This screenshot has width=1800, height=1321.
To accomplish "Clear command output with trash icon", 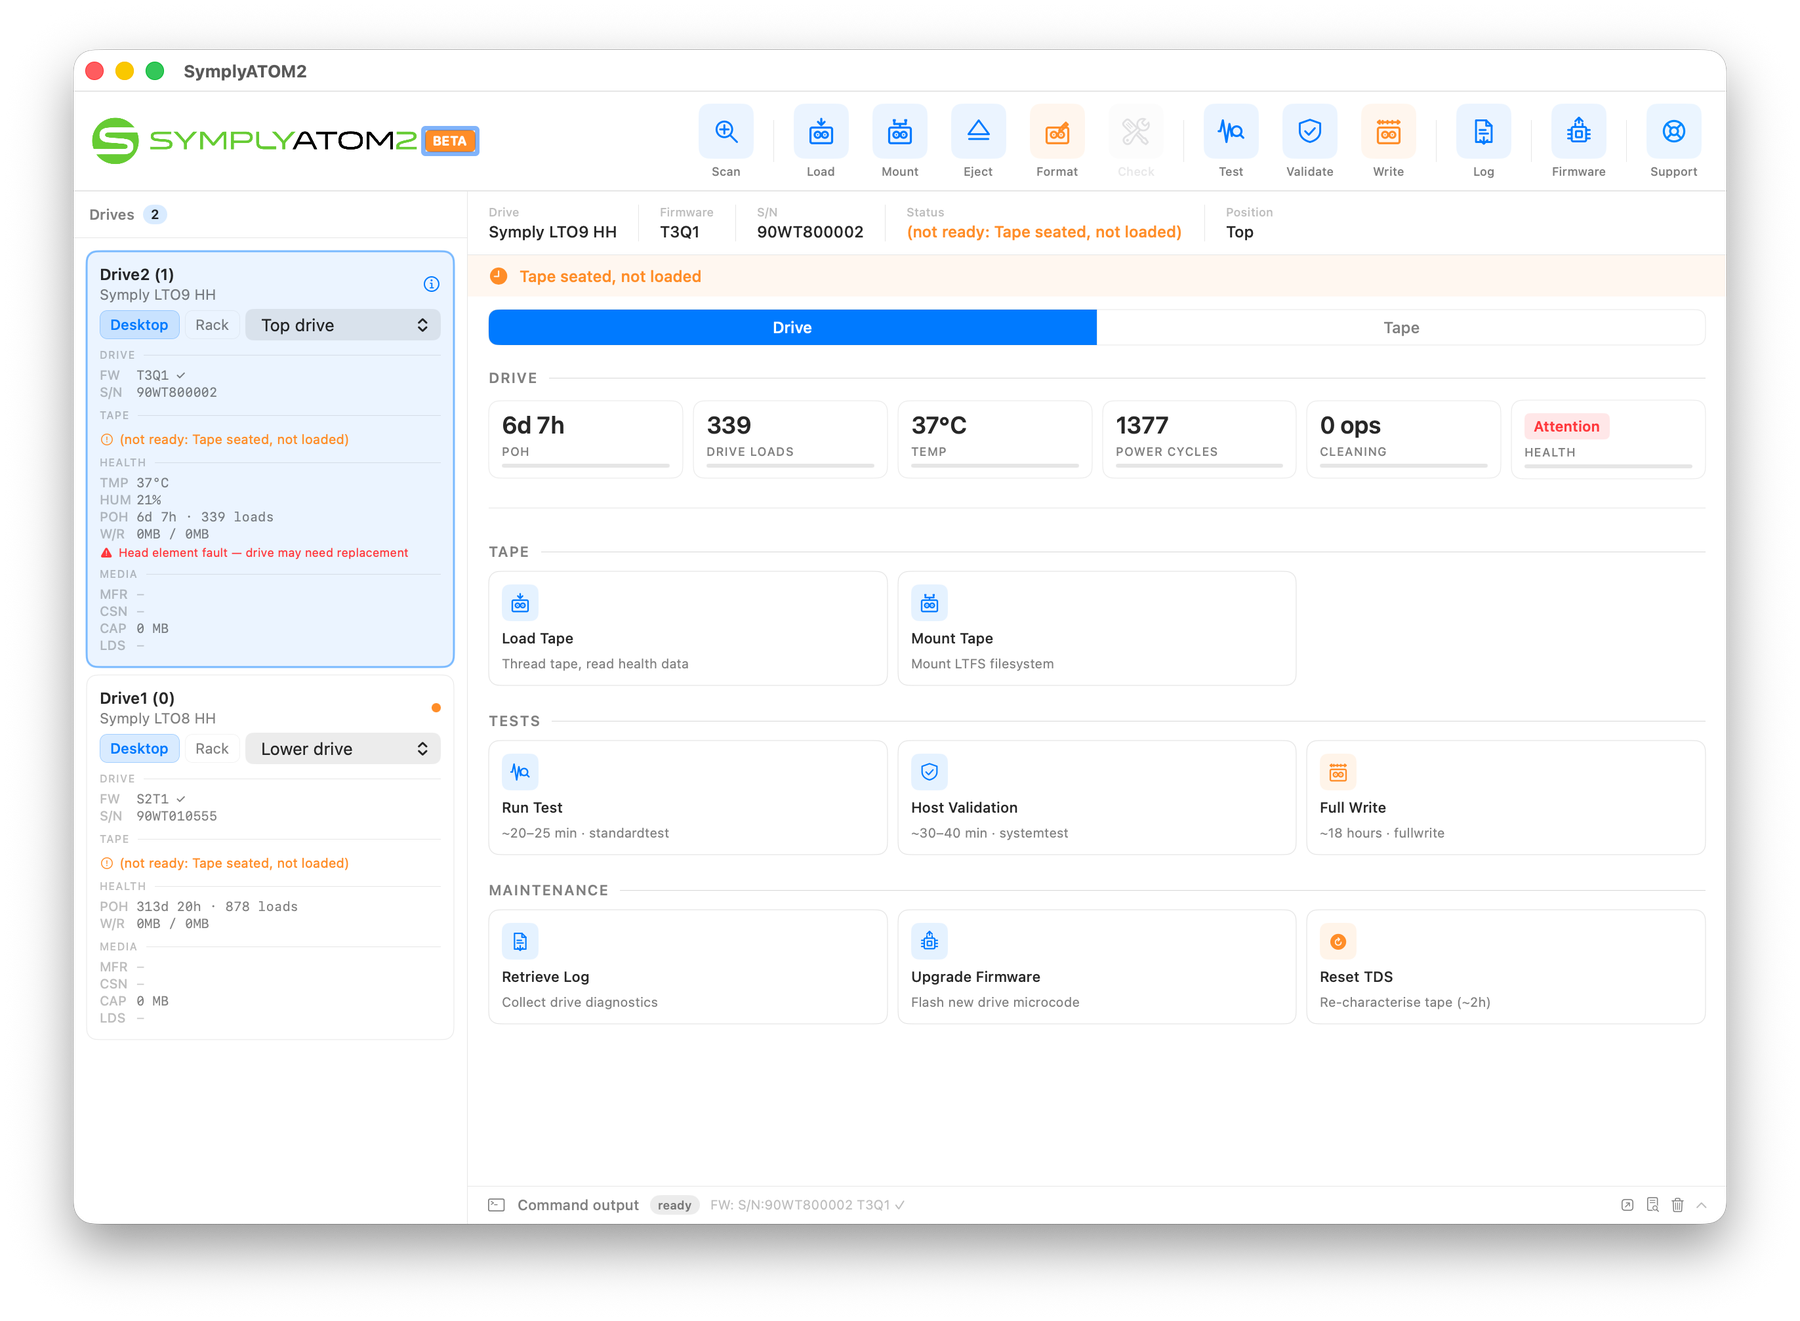I will point(1677,1205).
